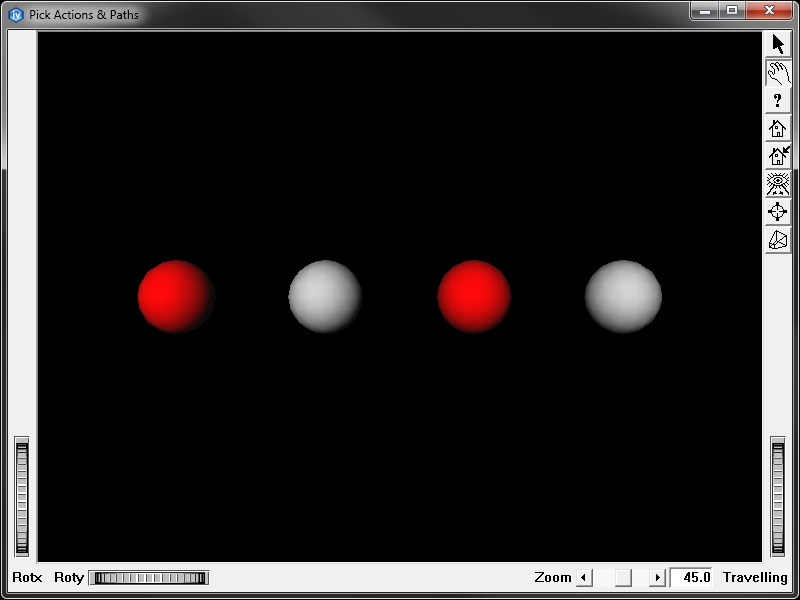Click the Rotx vertical thumbwheel
Screen dimensions: 800x600
(22, 496)
